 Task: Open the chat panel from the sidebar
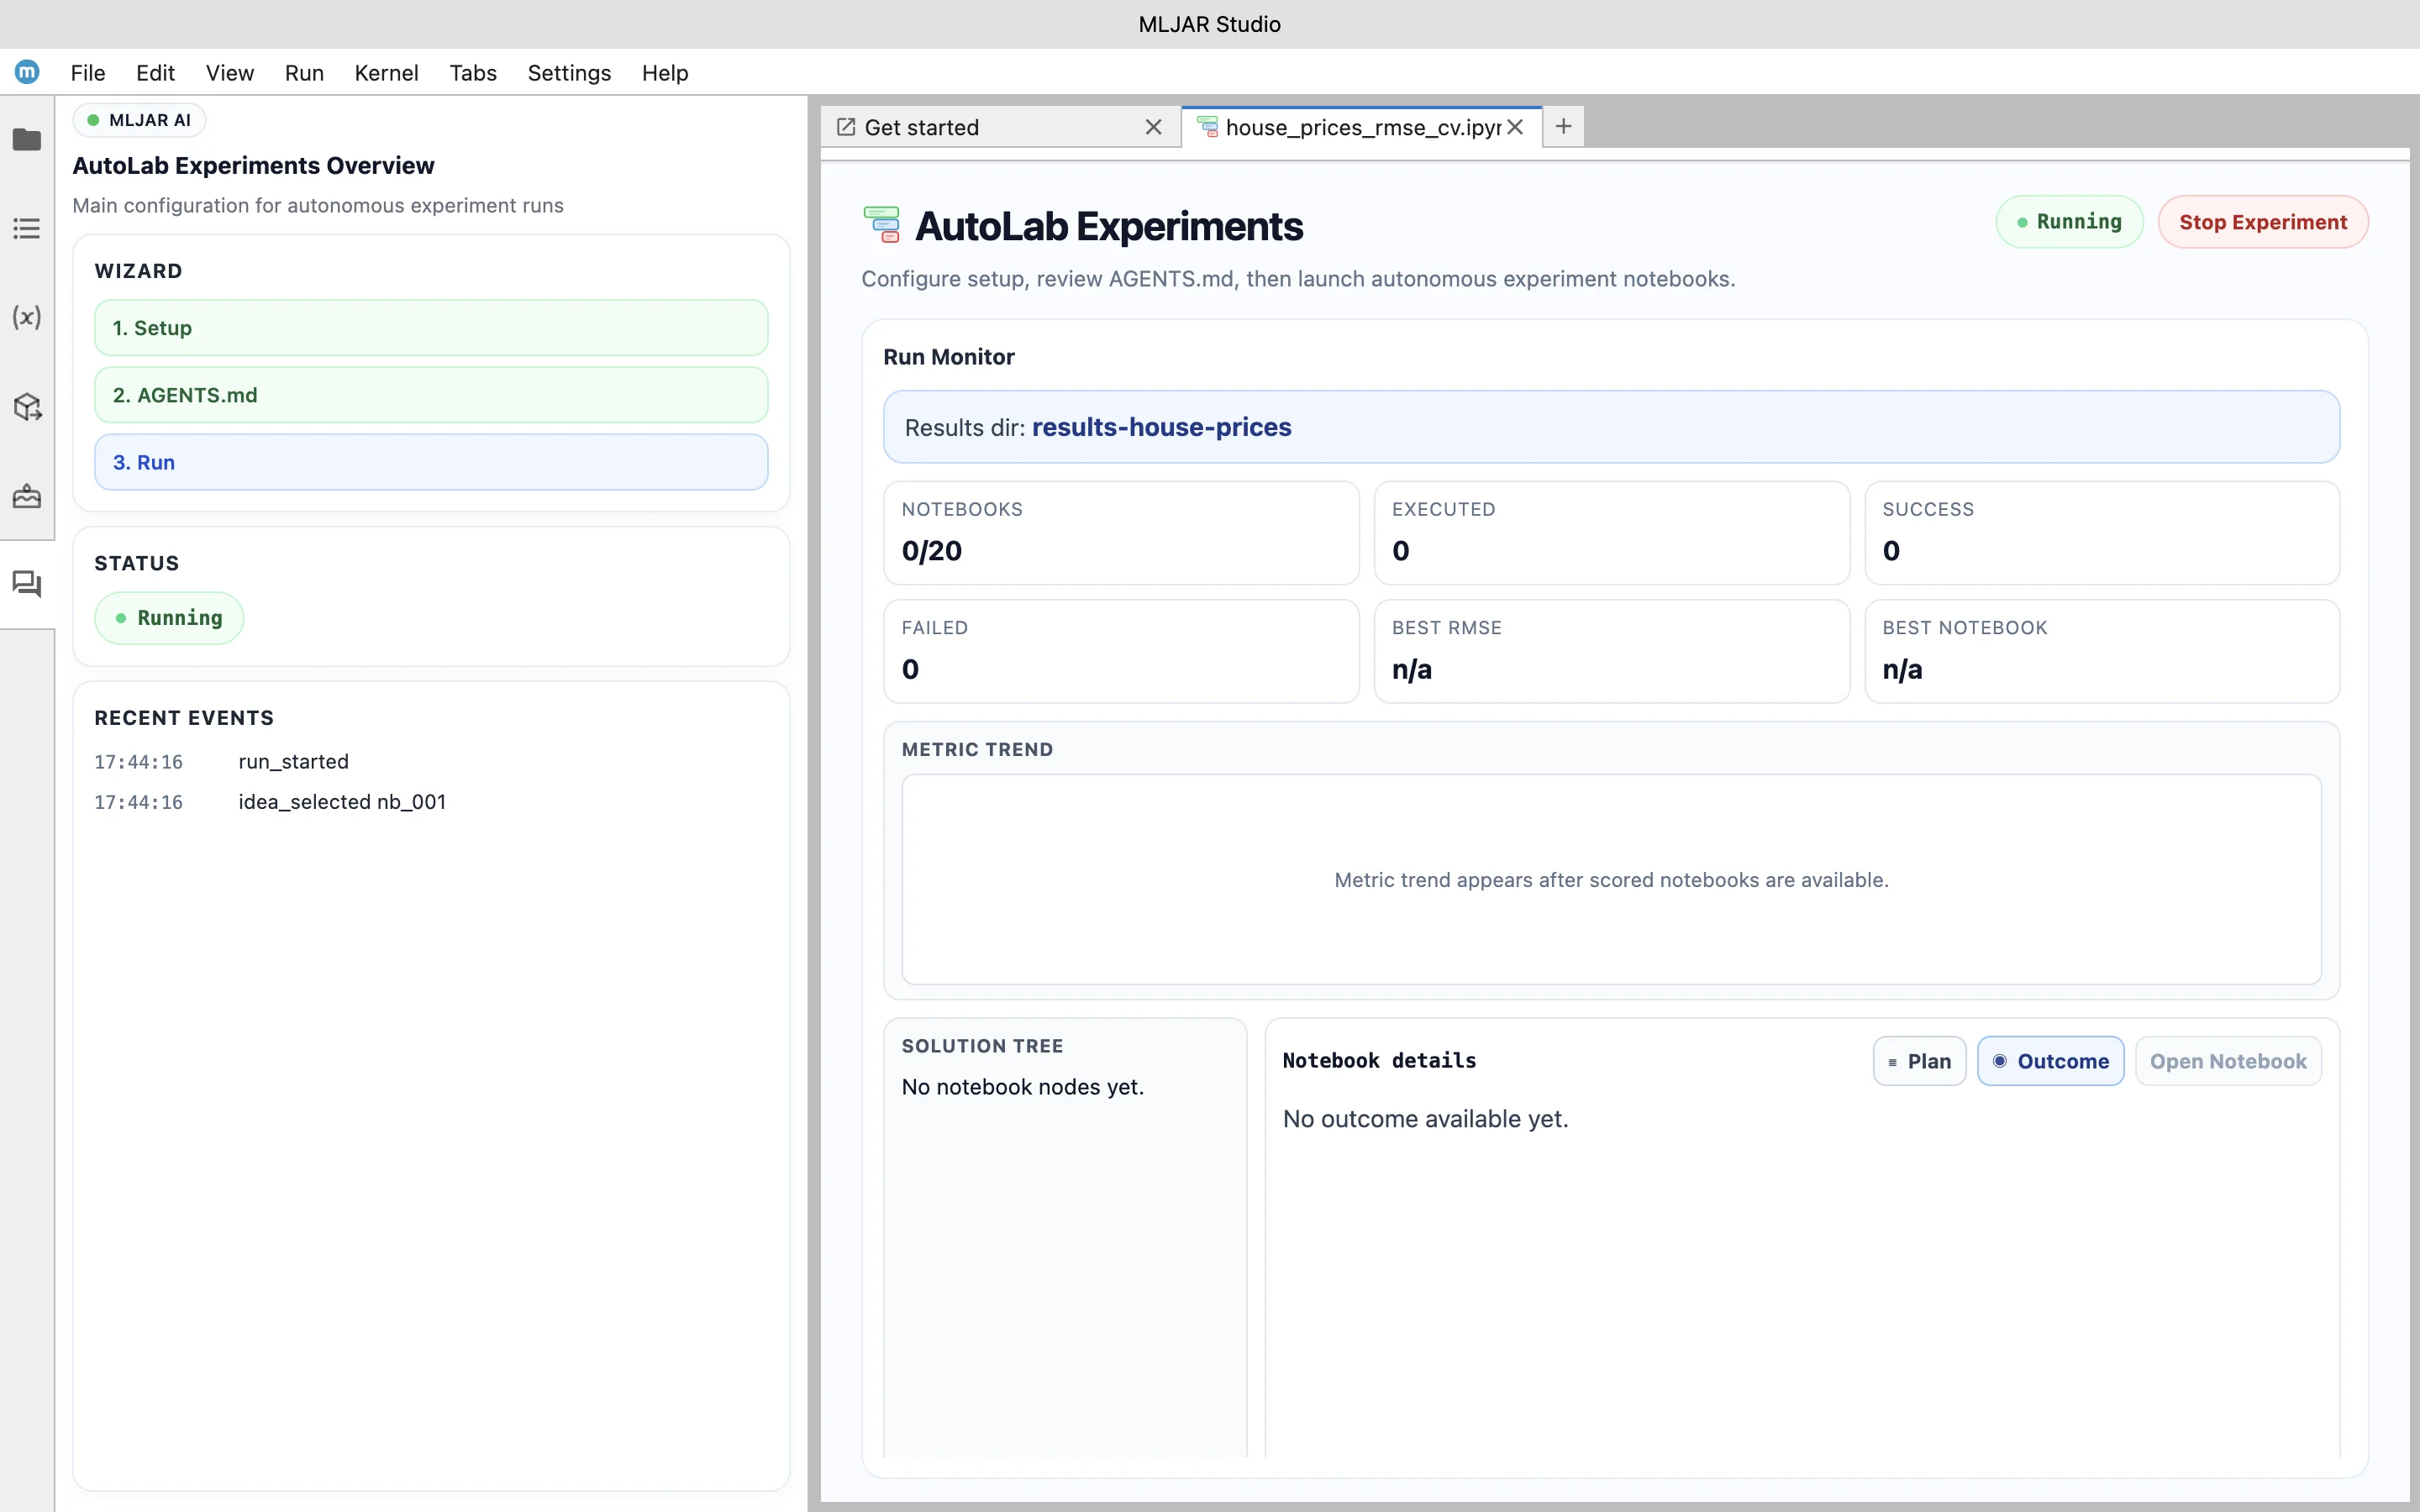point(27,584)
